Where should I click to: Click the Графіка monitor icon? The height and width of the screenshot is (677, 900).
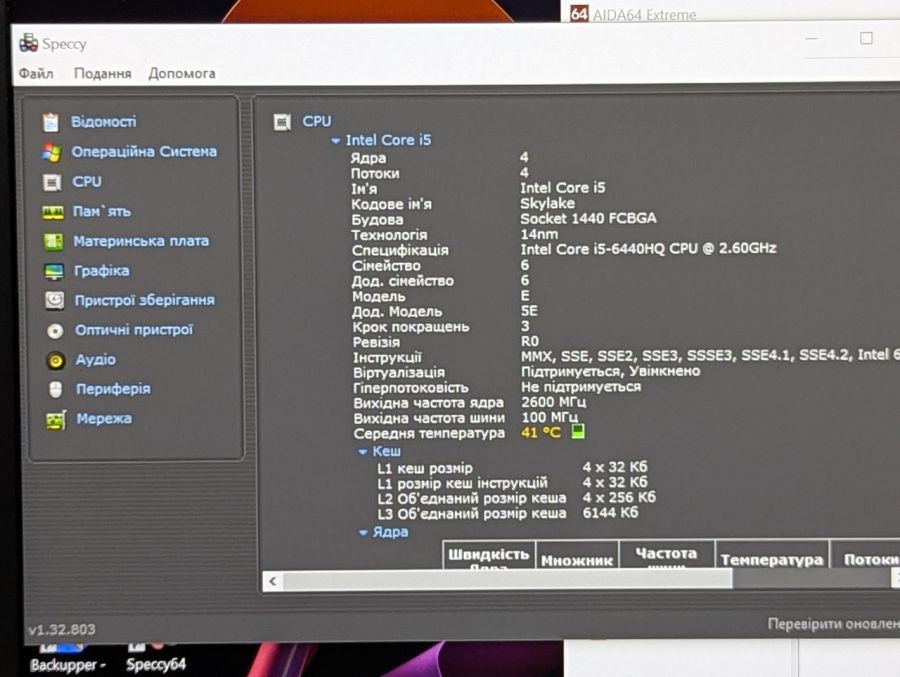point(54,271)
